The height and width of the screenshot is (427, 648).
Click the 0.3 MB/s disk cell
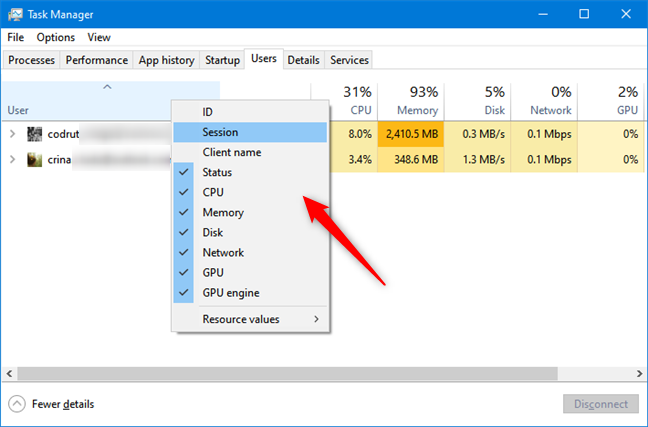point(477,134)
